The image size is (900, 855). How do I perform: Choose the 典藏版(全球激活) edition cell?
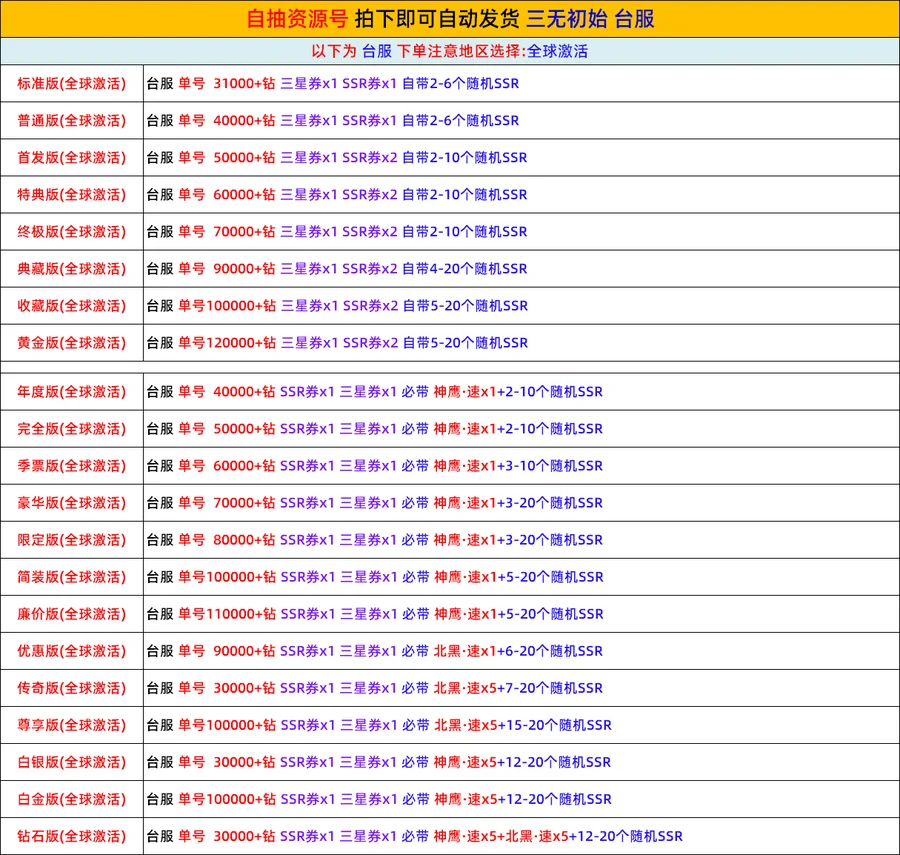pos(72,269)
